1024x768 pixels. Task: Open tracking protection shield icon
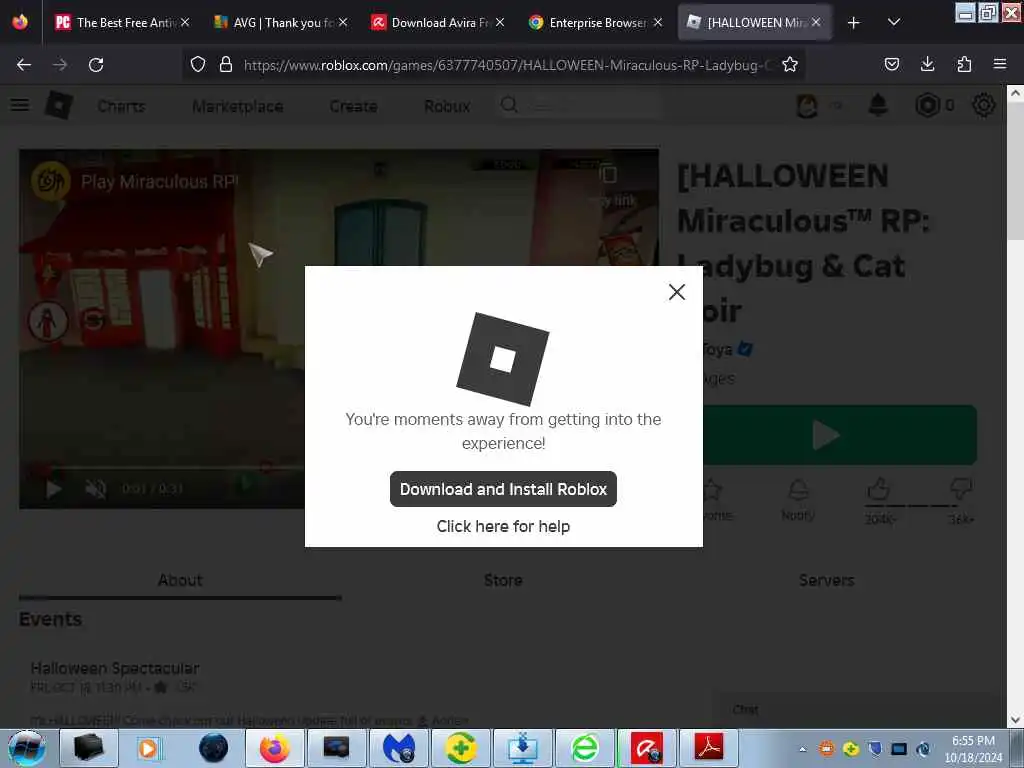(x=198, y=65)
